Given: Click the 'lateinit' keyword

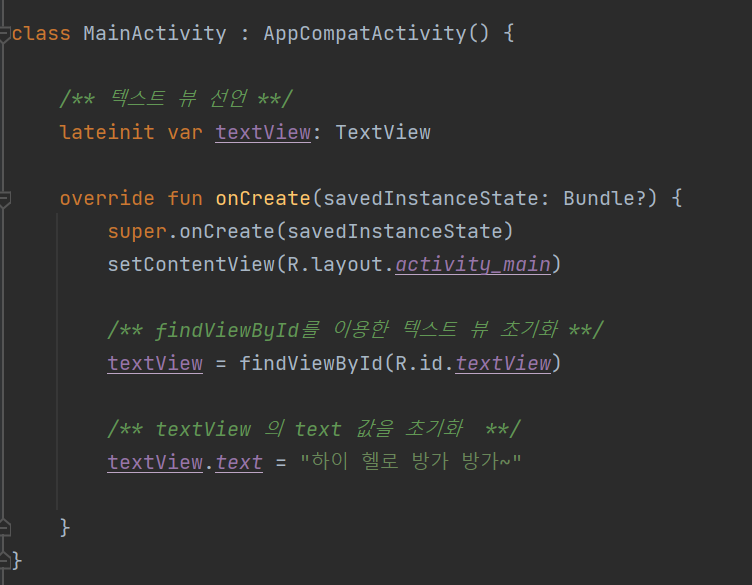Looking at the screenshot, I should (107, 132).
